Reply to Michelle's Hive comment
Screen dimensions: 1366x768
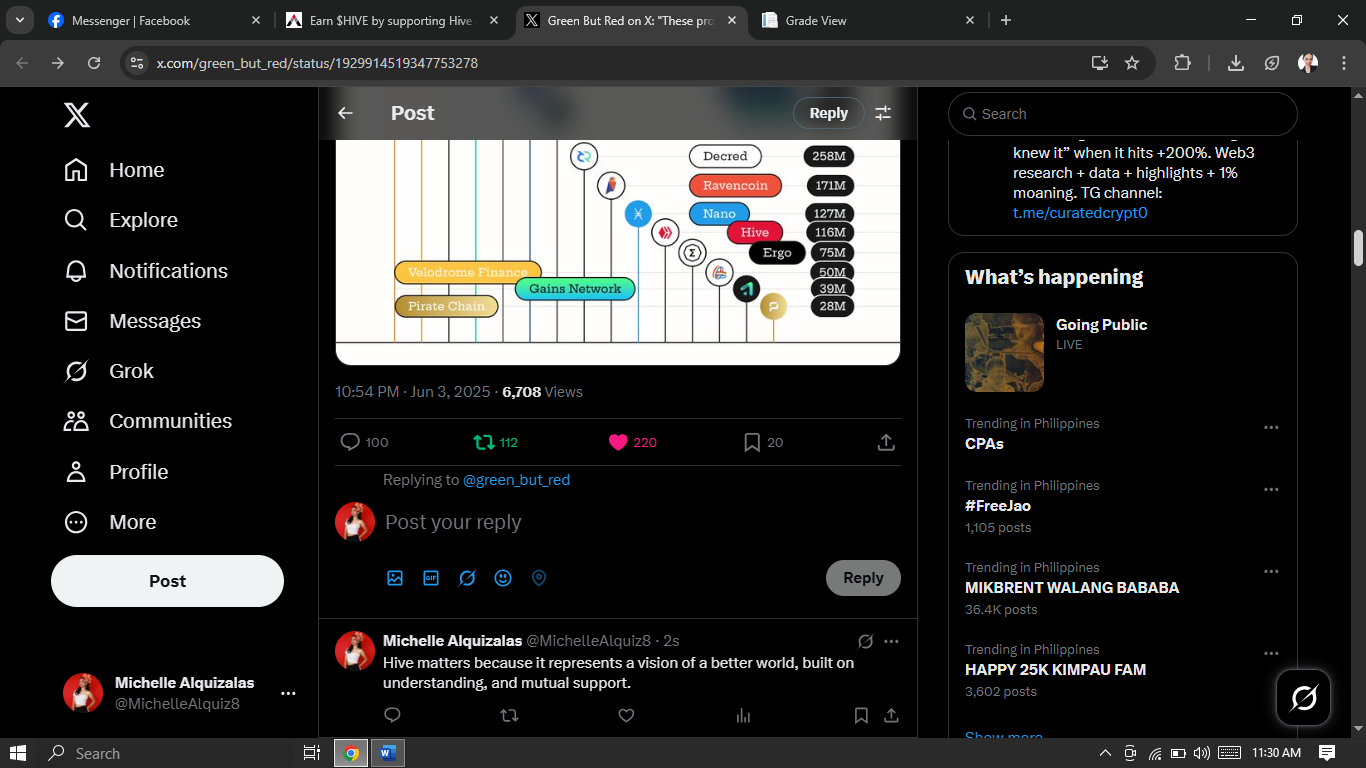(x=392, y=715)
